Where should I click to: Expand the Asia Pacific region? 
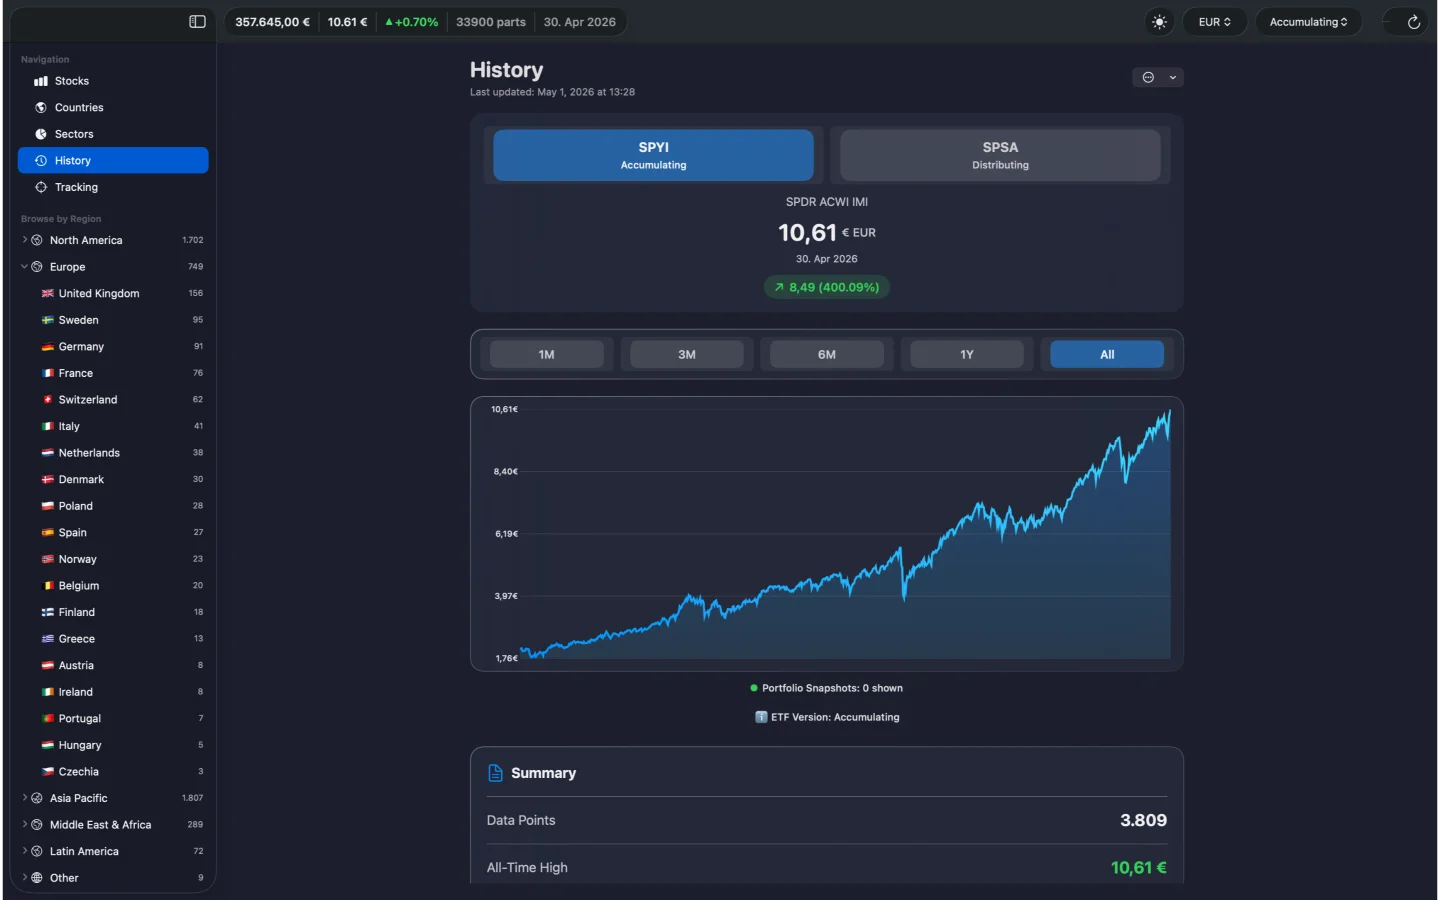(x=24, y=798)
